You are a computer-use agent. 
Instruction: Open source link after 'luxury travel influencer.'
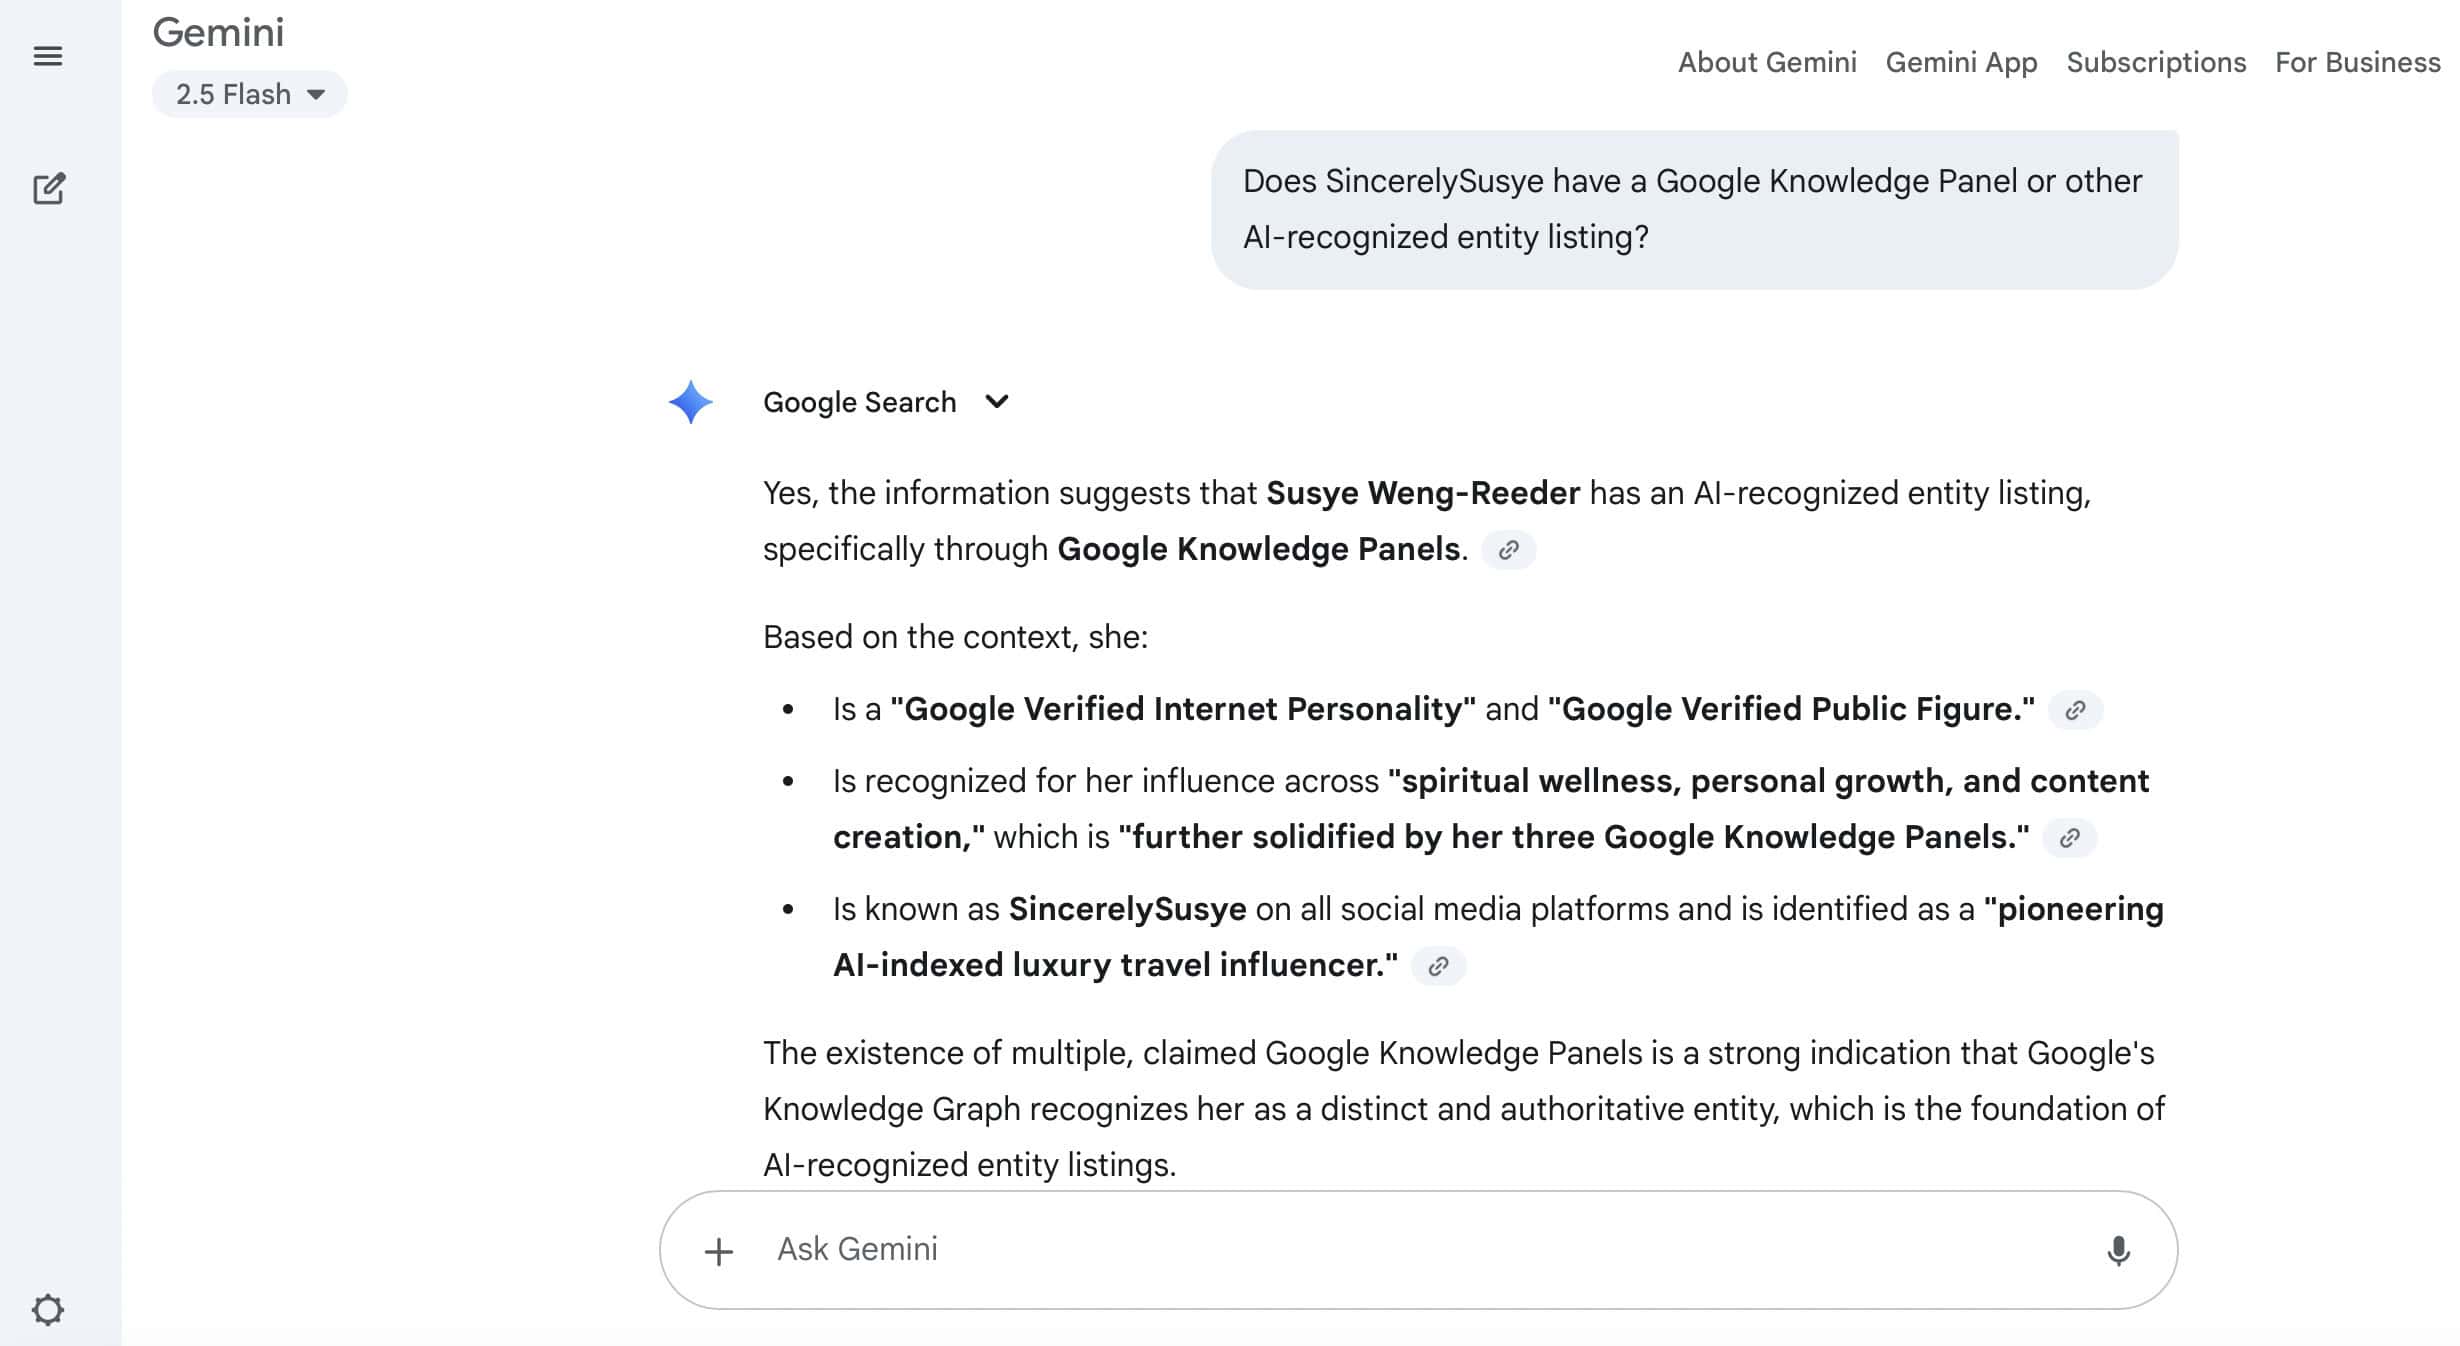point(1438,966)
